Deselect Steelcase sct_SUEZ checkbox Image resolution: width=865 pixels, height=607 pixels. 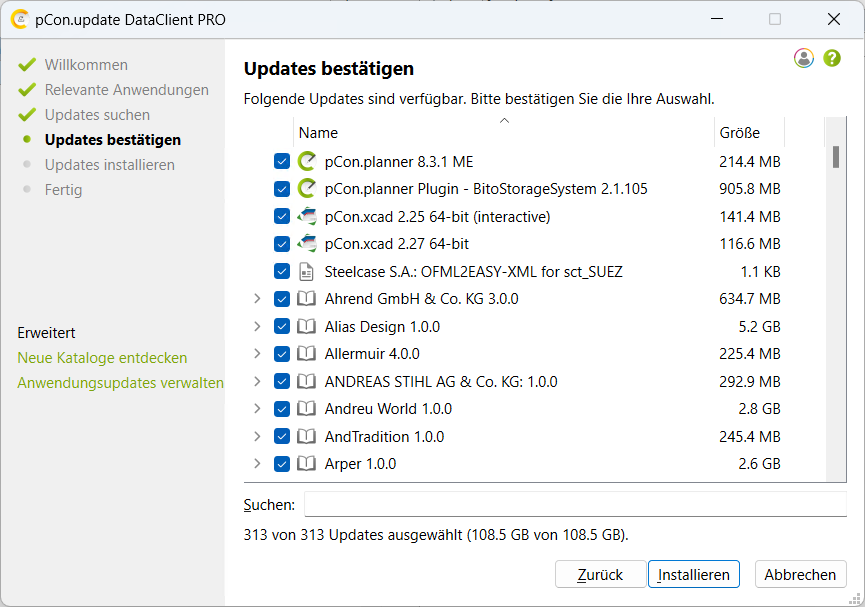click(282, 271)
